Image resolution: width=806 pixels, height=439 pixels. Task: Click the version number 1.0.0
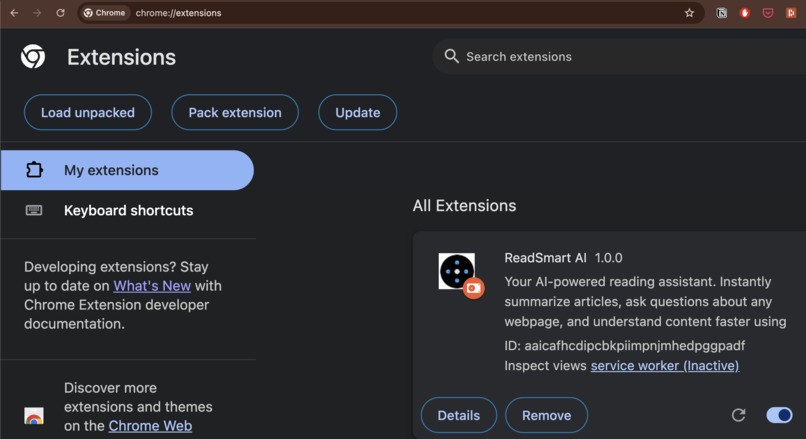click(609, 258)
